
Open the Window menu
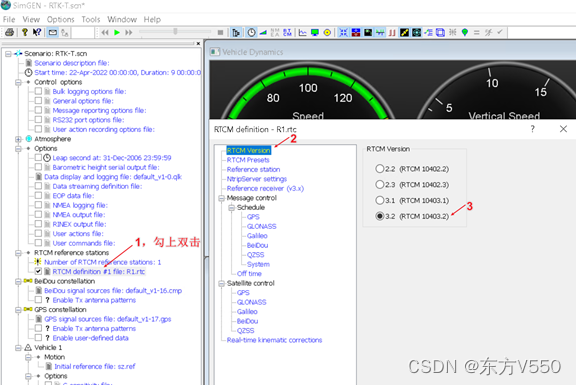click(x=122, y=19)
